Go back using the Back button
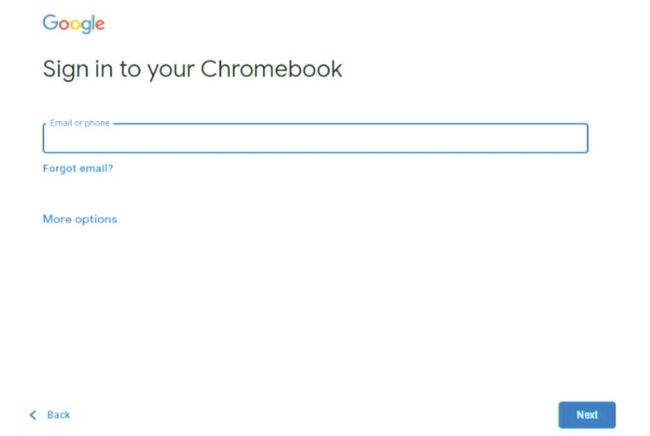Image resolution: width=650 pixels, height=436 pixels. tap(50, 415)
